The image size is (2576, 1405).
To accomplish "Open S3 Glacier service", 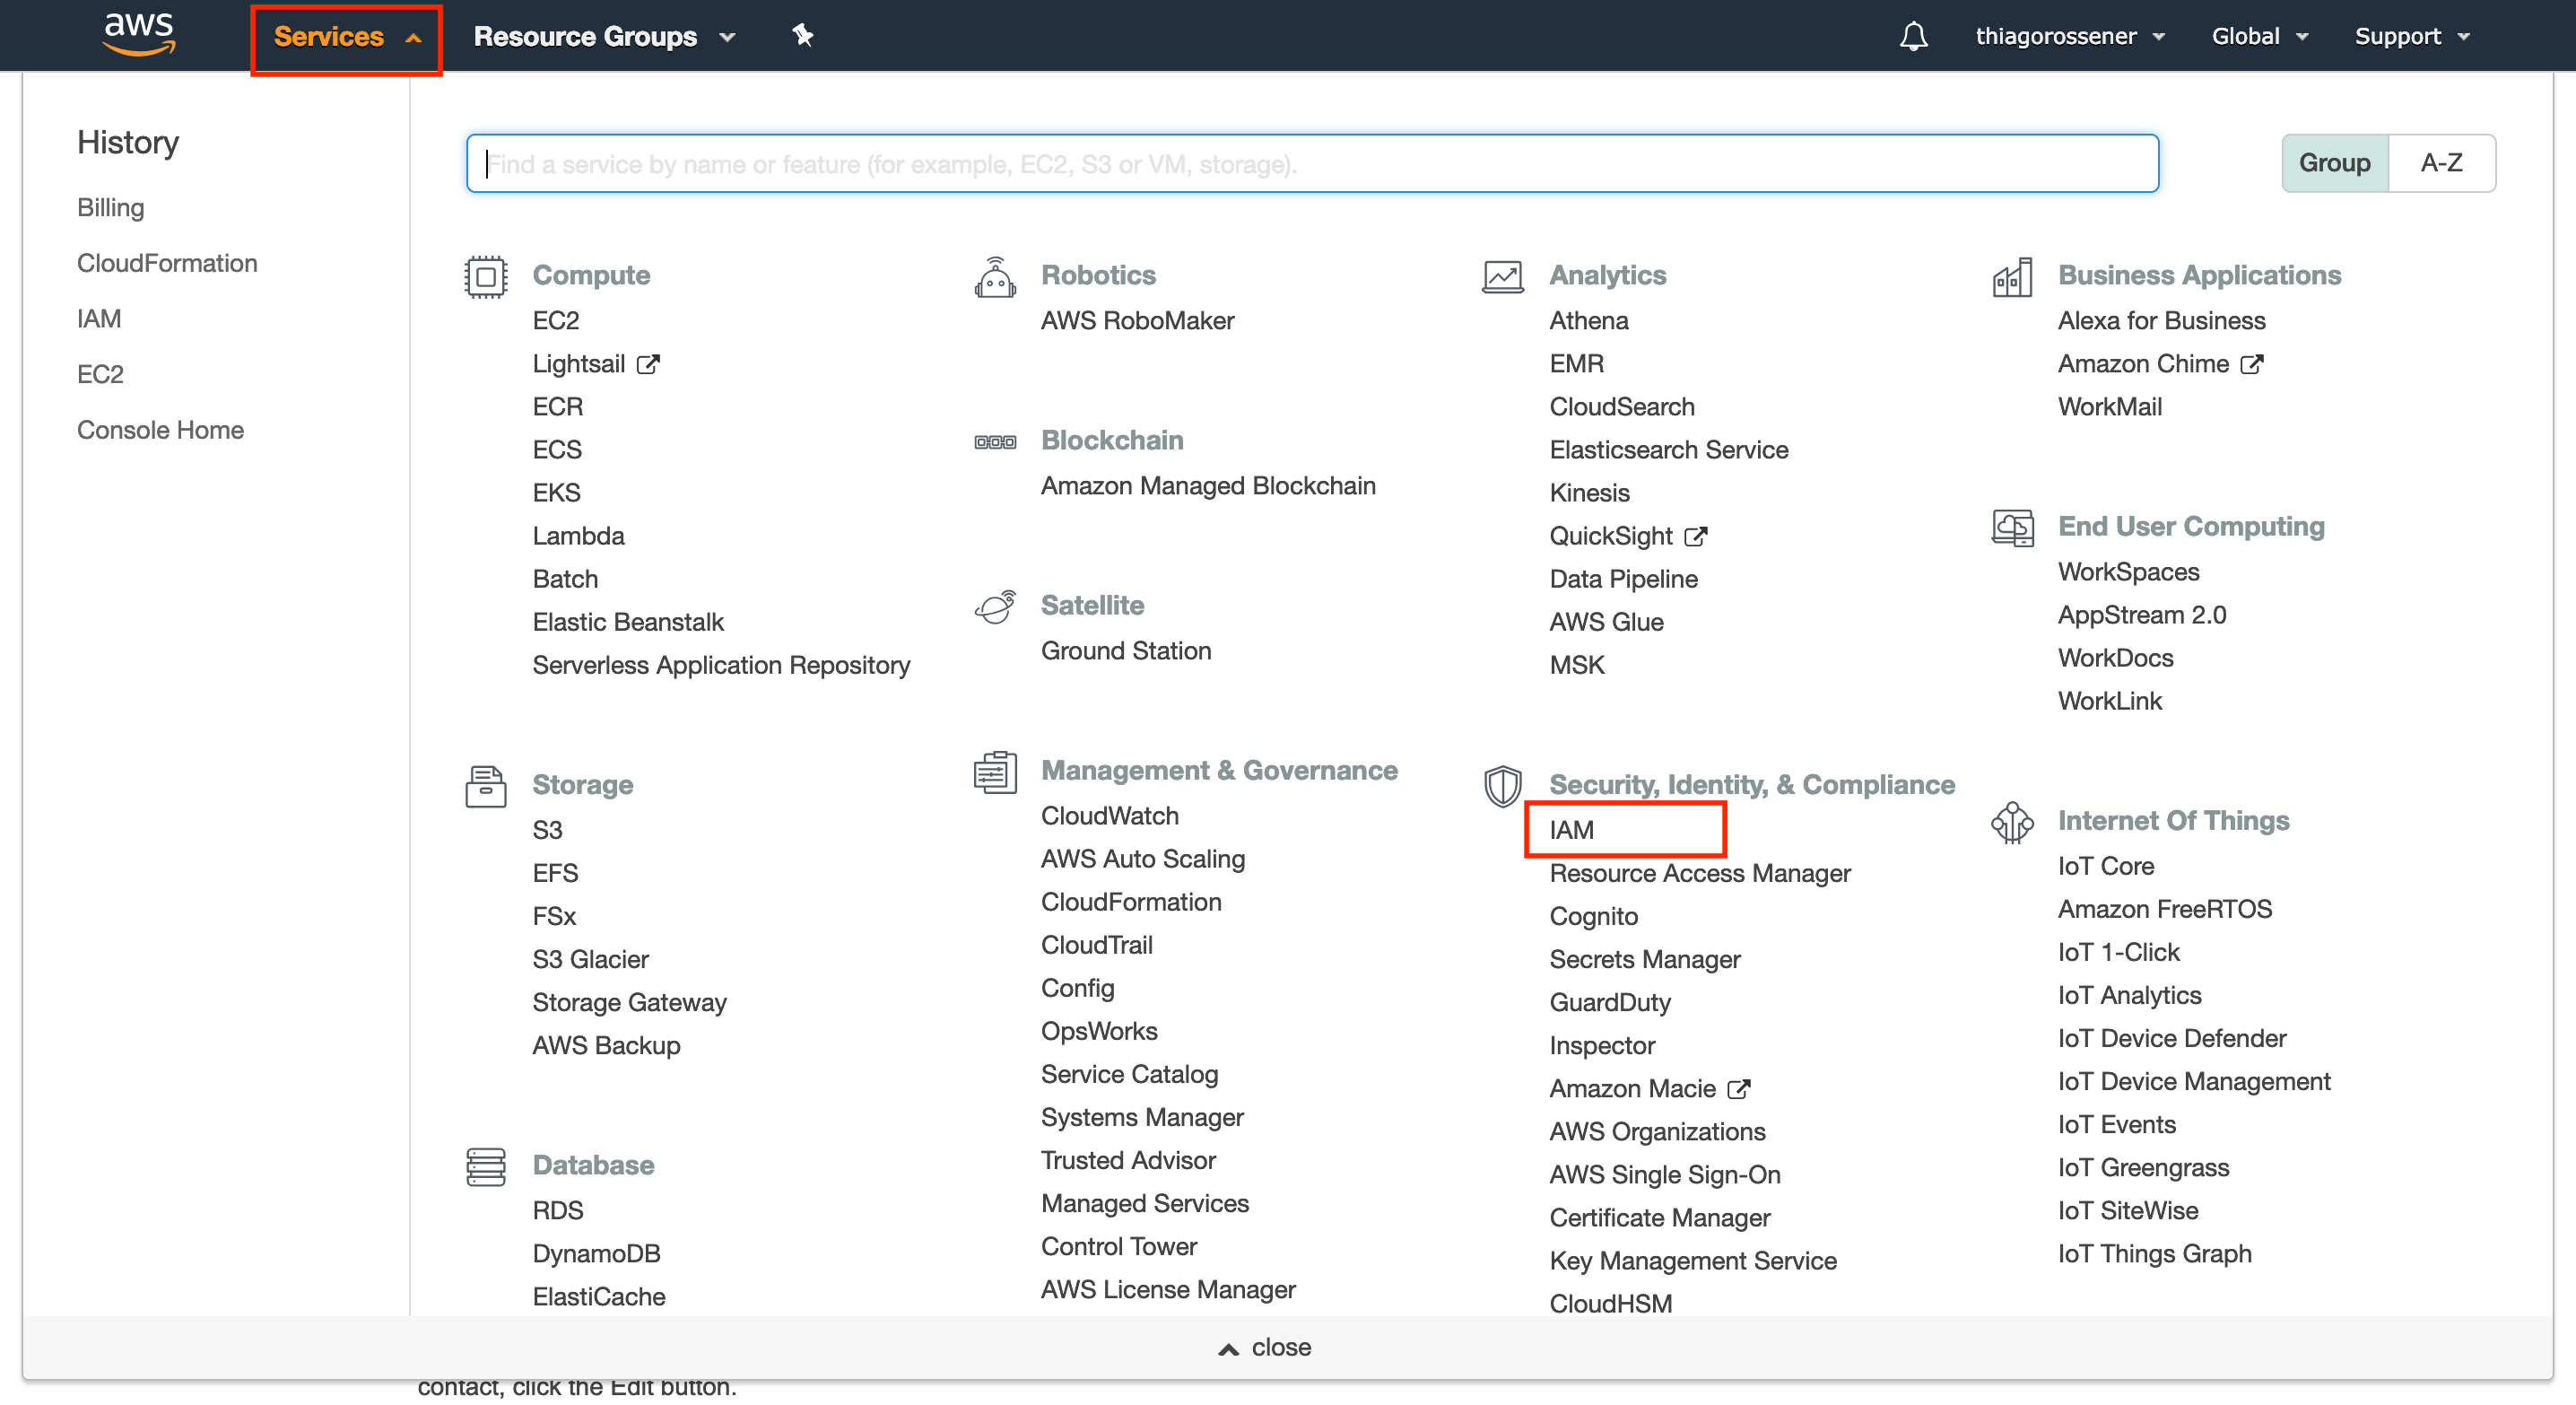I will tap(591, 960).
